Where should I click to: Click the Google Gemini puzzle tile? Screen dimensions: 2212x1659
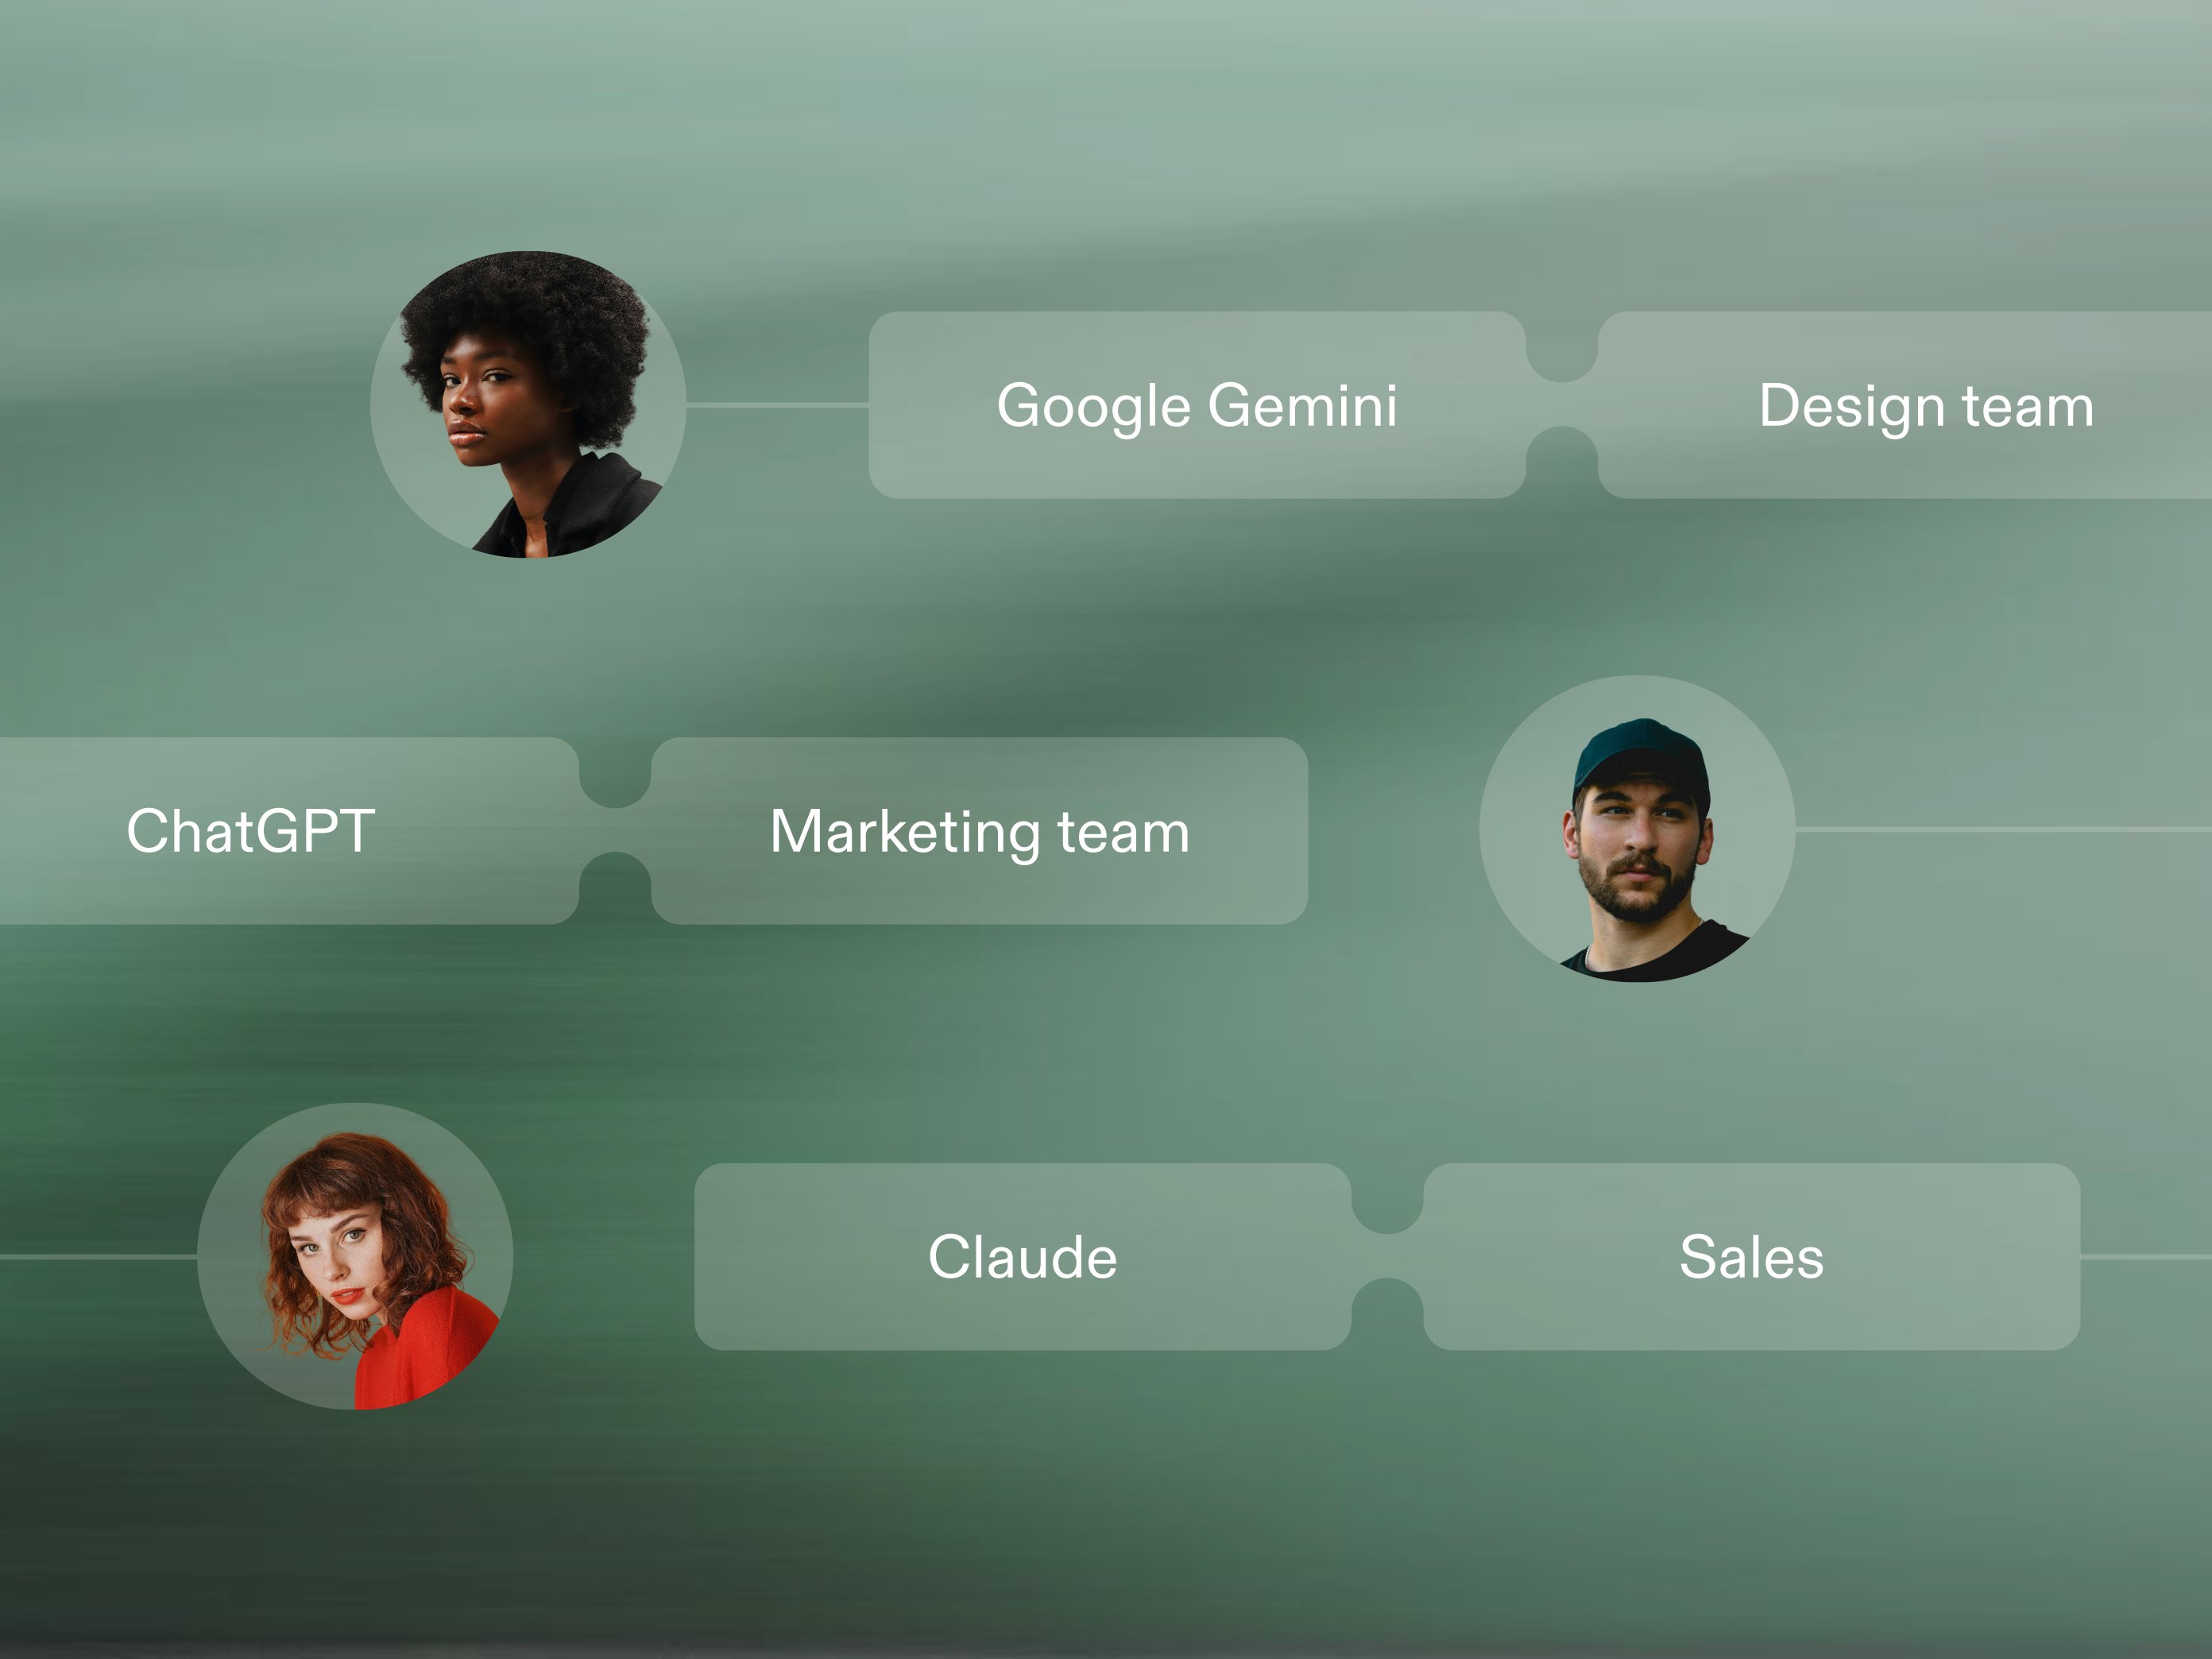1197,405
